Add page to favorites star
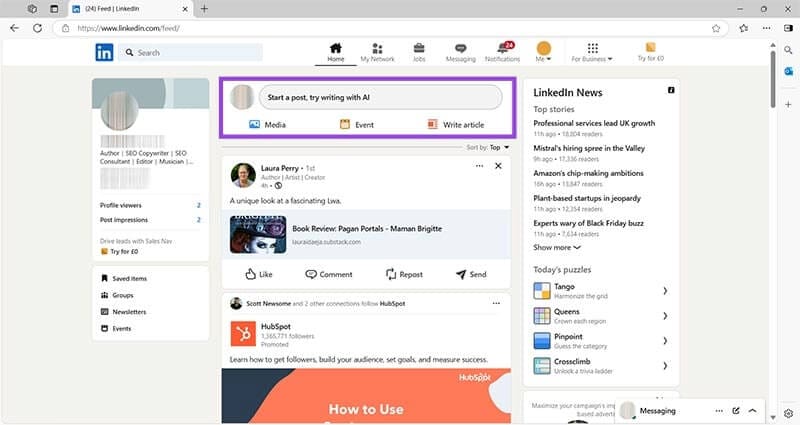This screenshot has height=425, width=800. [x=716, y=28]
